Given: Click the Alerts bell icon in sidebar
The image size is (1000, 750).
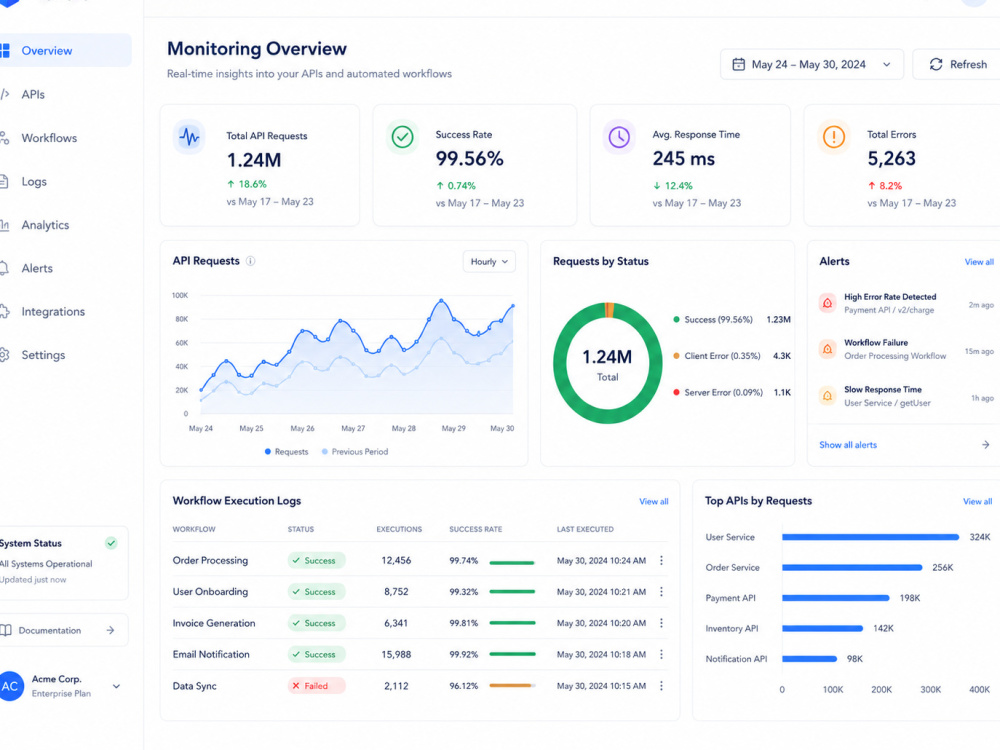Looking at the screenshot, I should [x=4, y=268].
